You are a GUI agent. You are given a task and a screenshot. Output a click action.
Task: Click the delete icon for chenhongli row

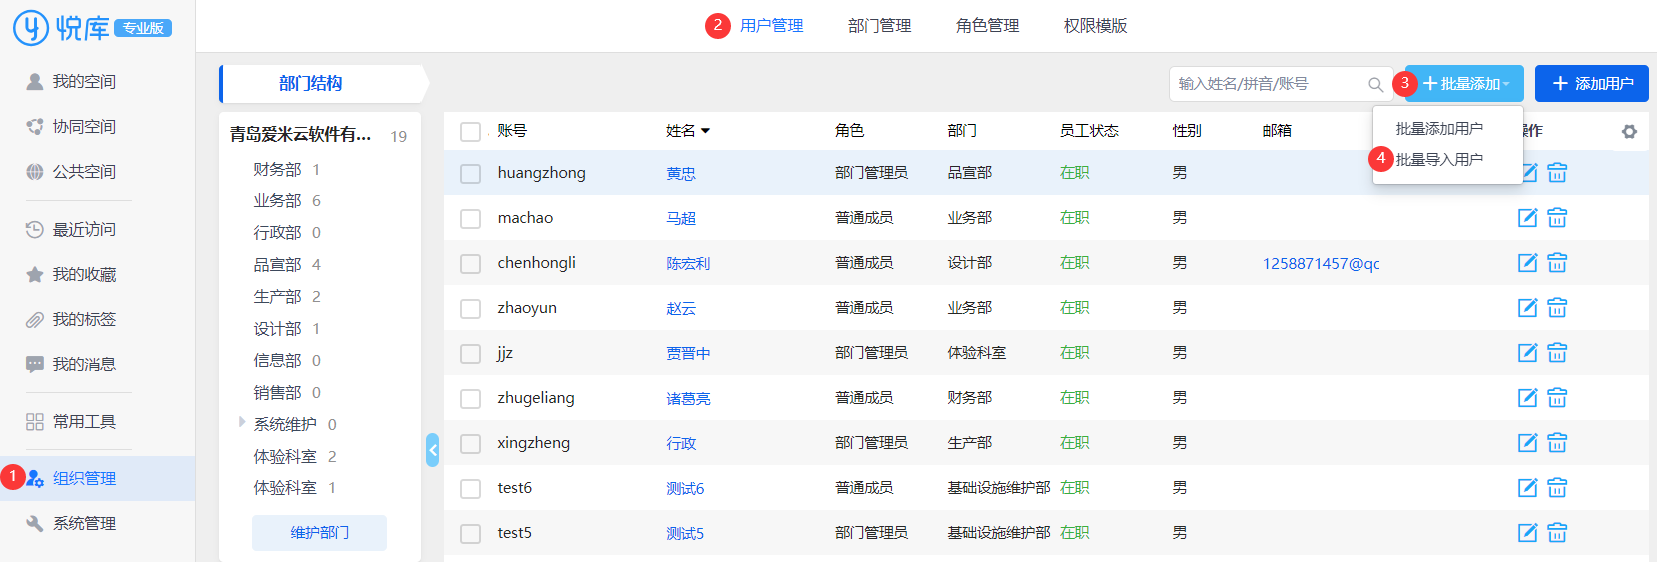point(1557,263)
